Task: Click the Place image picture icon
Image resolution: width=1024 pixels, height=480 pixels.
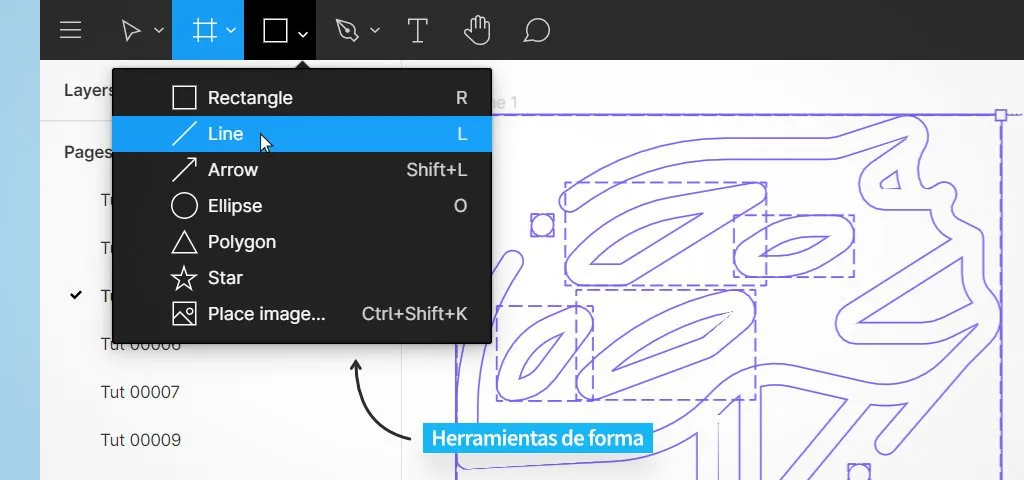Action: click(184, 313)
